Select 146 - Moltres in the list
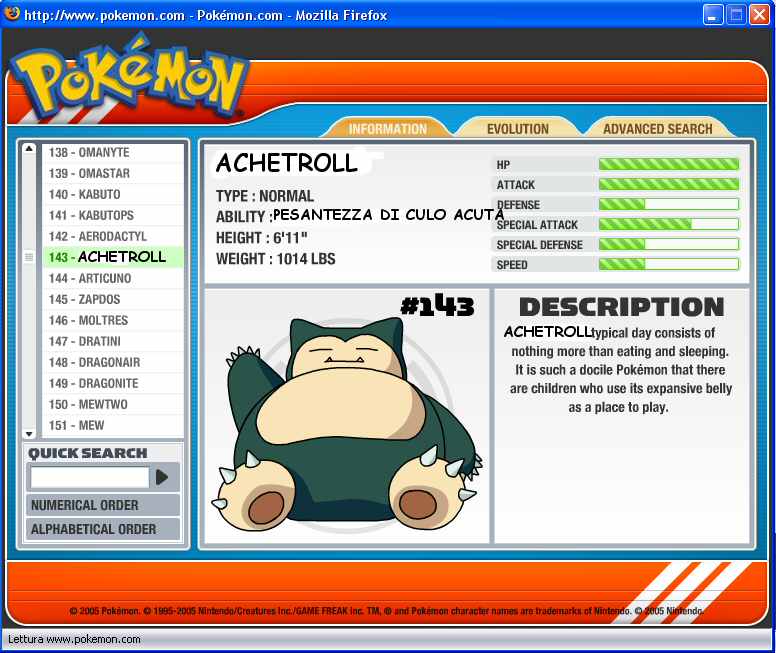This screenshot has width=776, height=653. tap(113, 320)
